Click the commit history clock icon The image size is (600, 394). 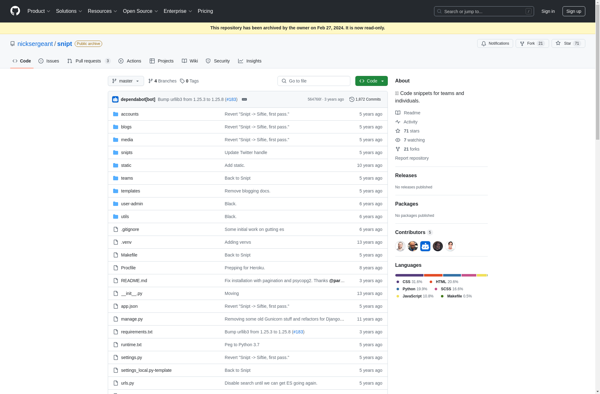351,99
